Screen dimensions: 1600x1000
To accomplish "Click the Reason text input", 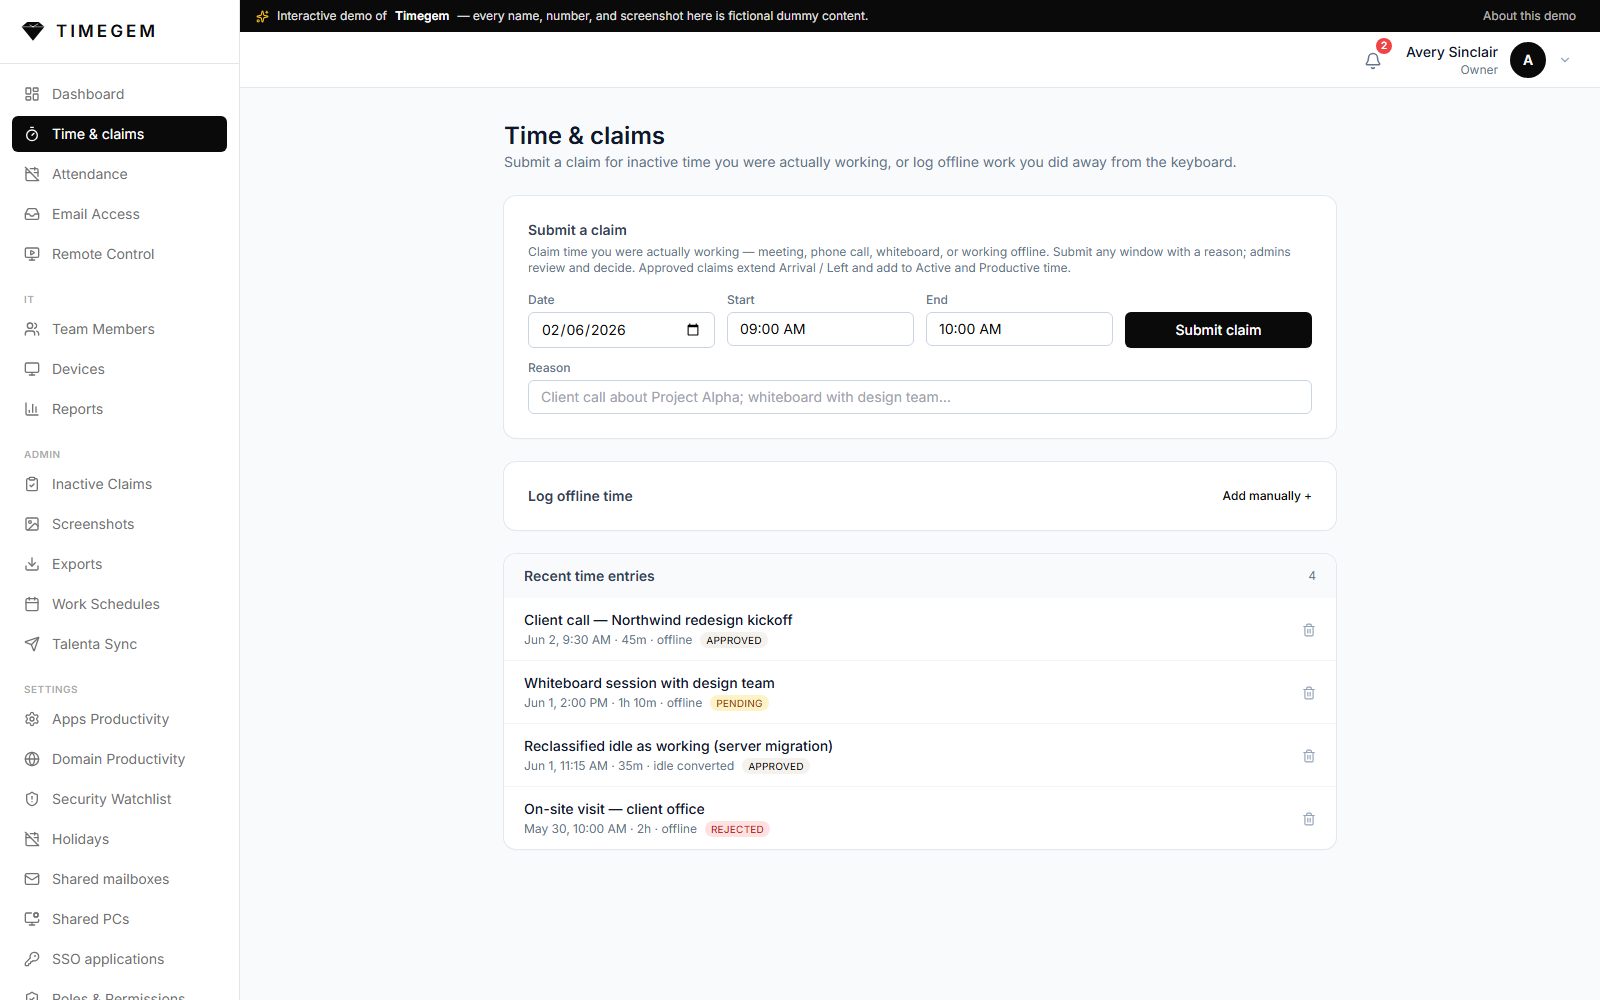I will tap(920, 397).
